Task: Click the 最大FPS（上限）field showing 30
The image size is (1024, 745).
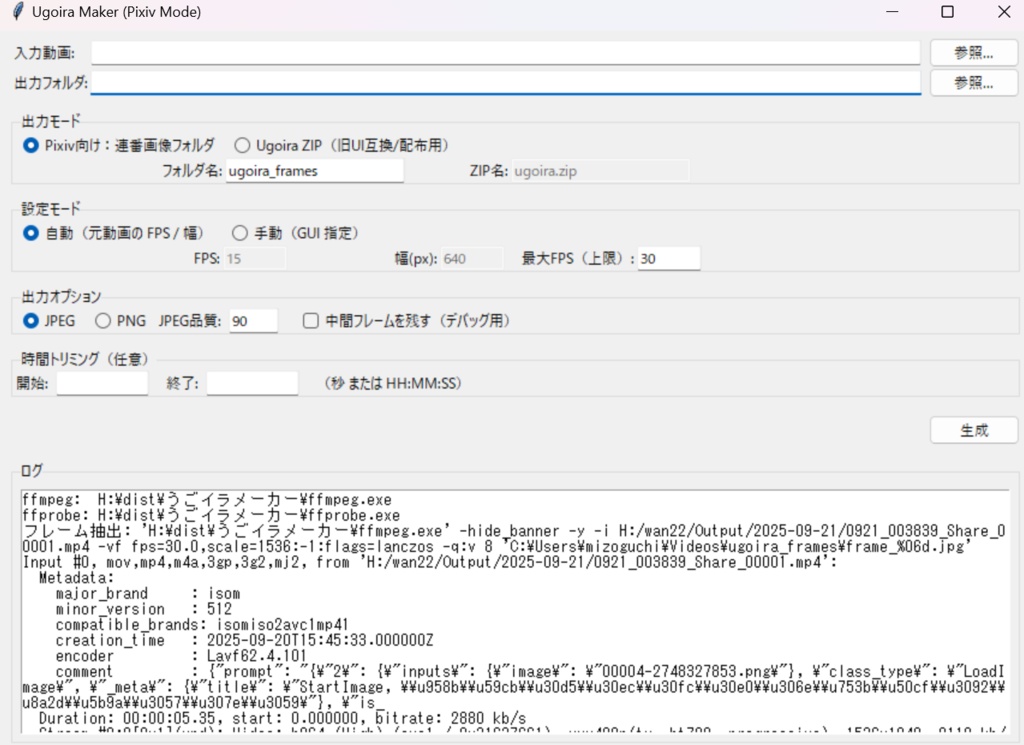Action: [x=669, y=259]
